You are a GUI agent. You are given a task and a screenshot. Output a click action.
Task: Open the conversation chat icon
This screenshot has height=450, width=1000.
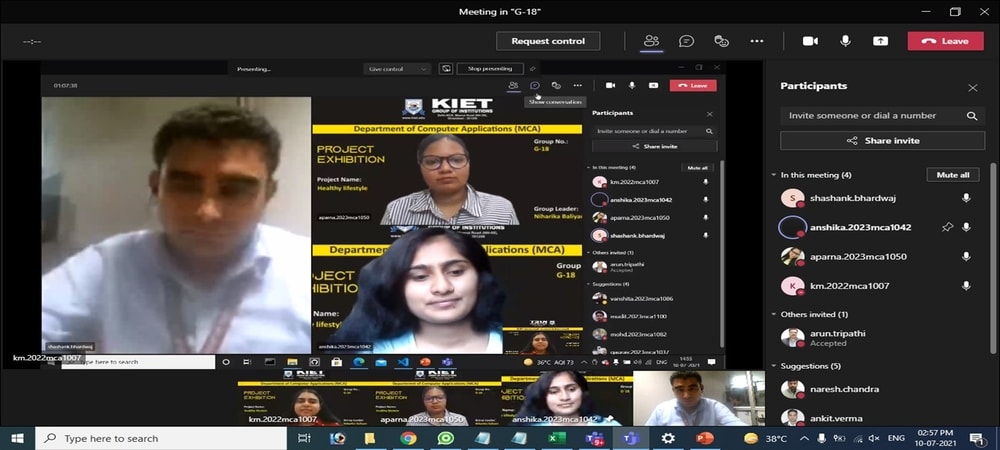click(x=686, y=41)
